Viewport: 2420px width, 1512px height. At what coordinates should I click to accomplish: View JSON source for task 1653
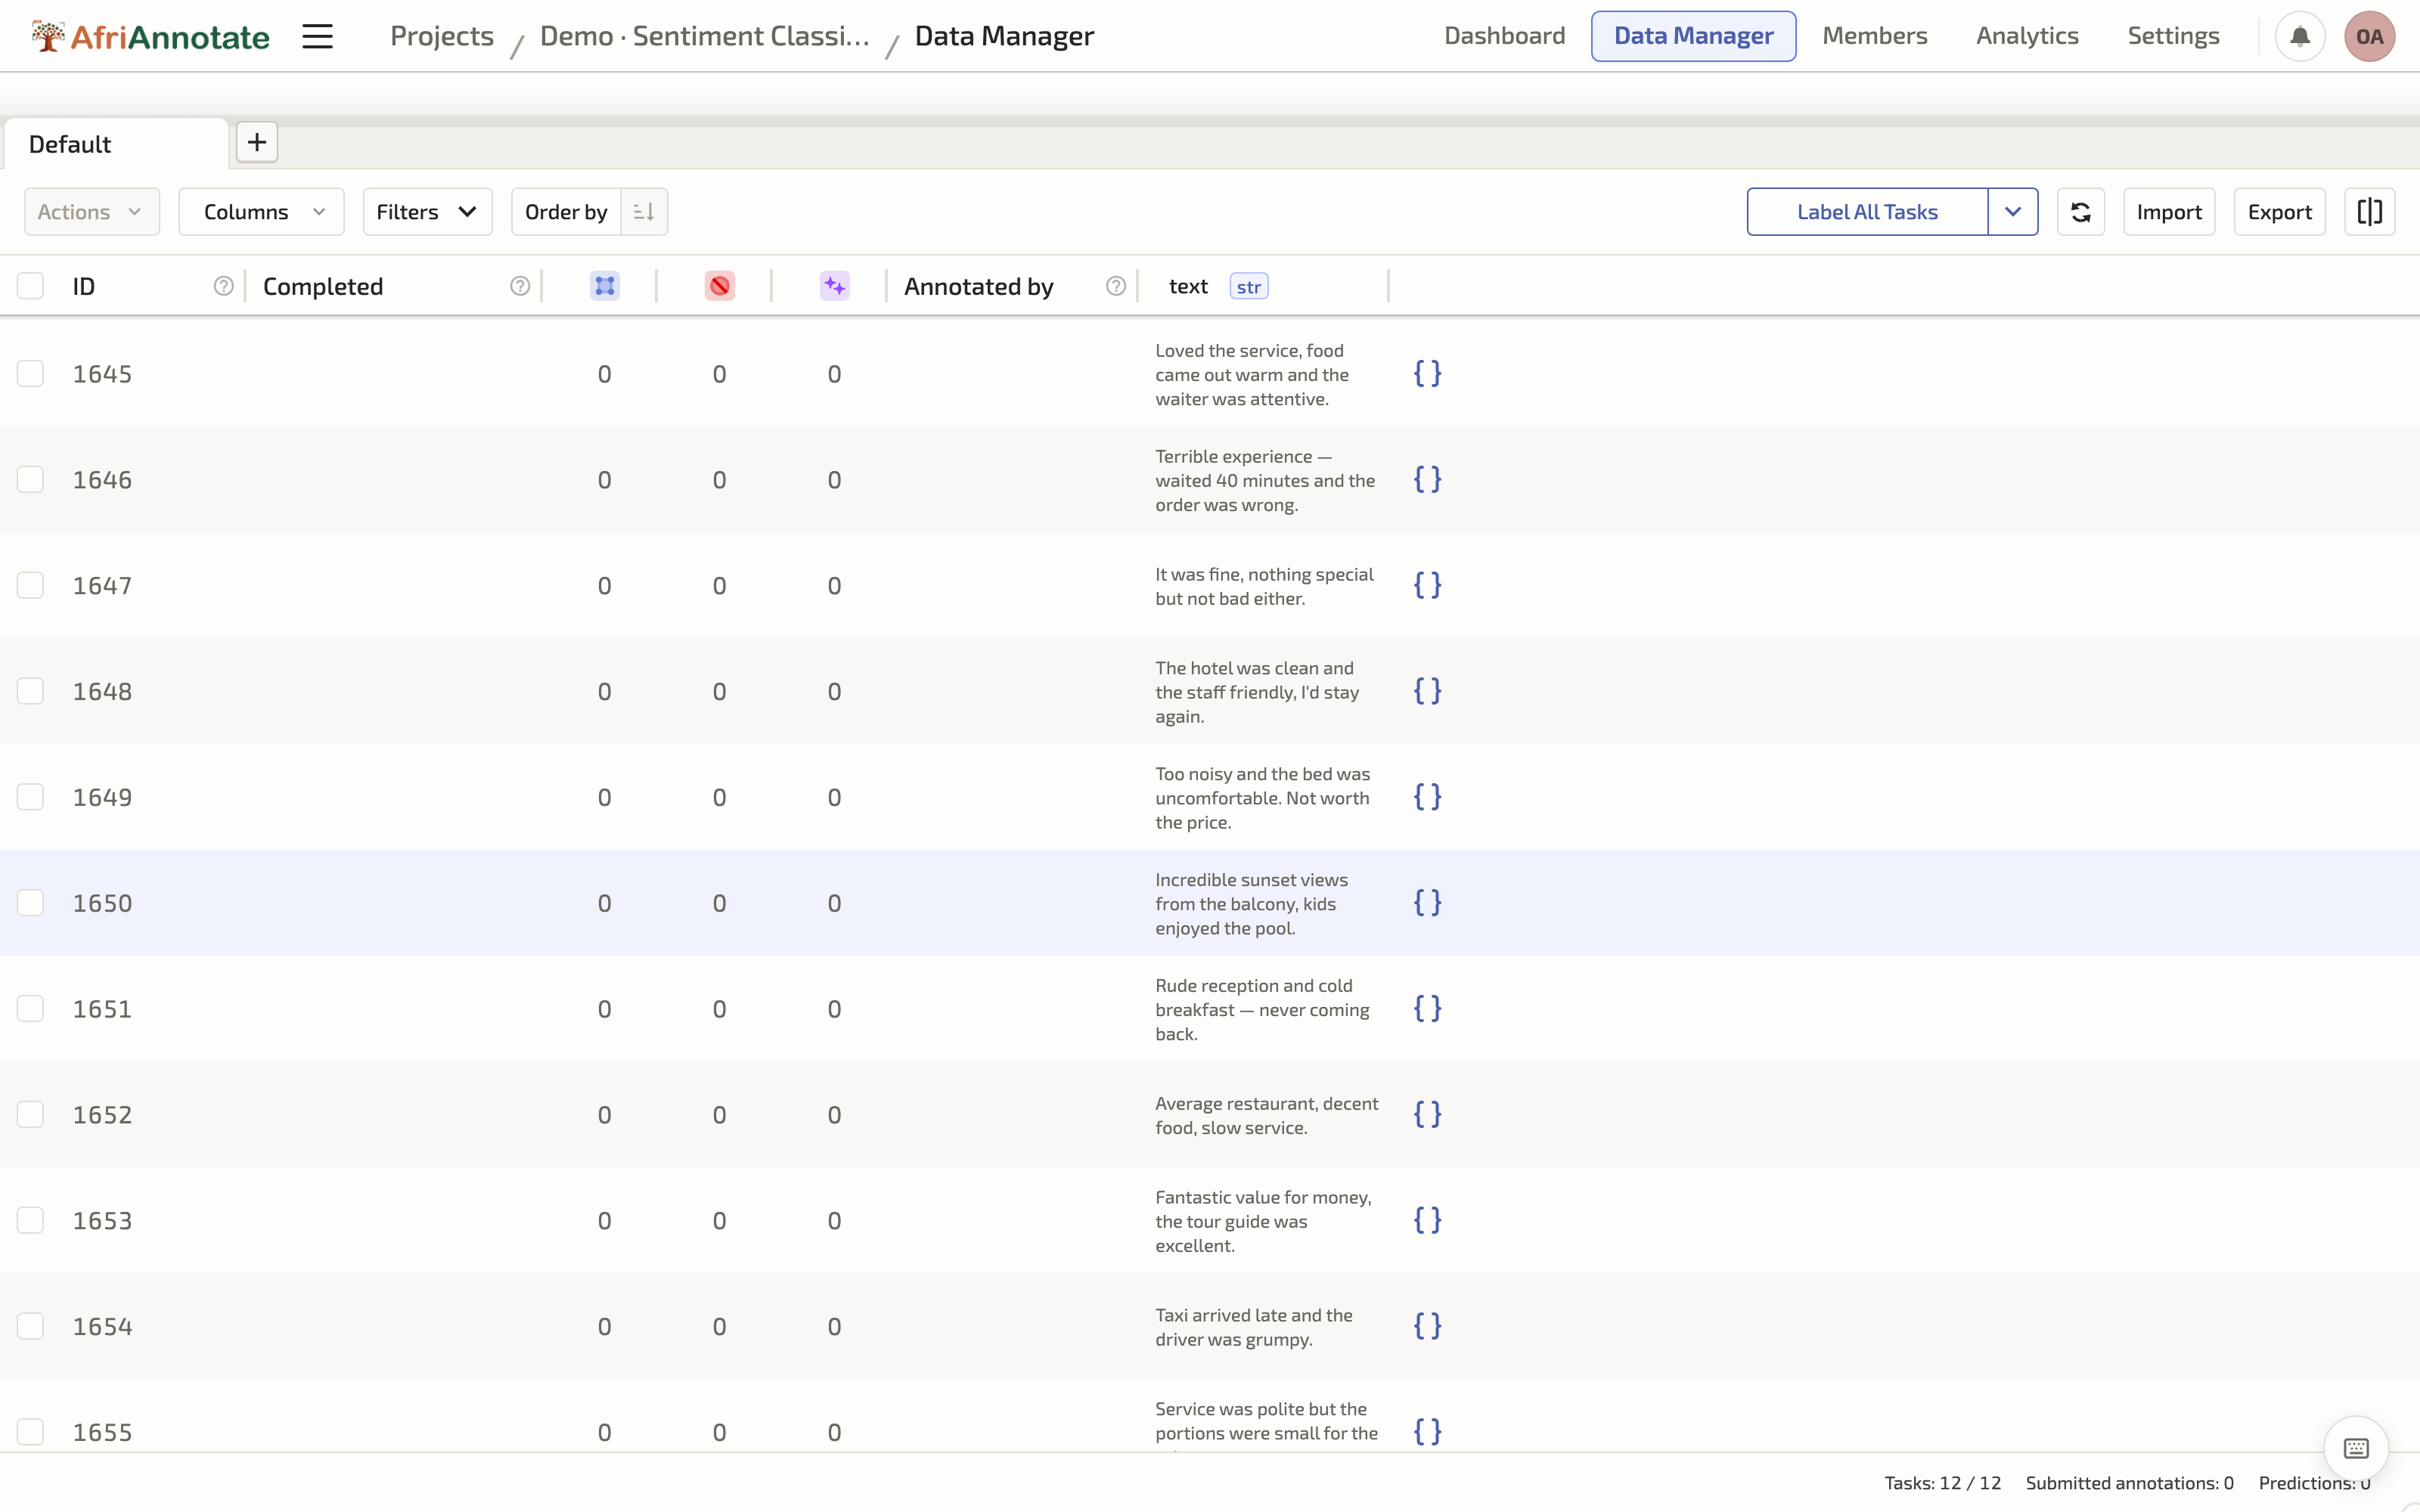pyautogui.click(x=1427, y=1220)
